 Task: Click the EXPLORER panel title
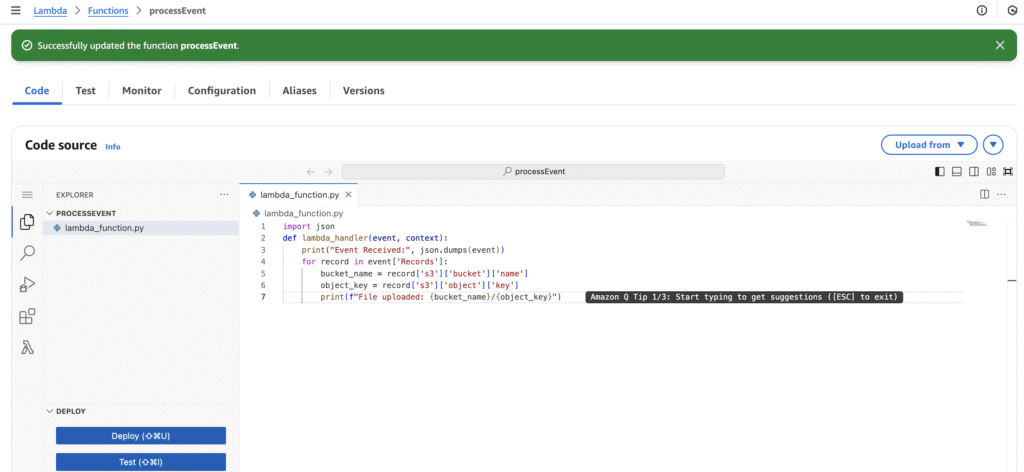click(x=74, y=195)
